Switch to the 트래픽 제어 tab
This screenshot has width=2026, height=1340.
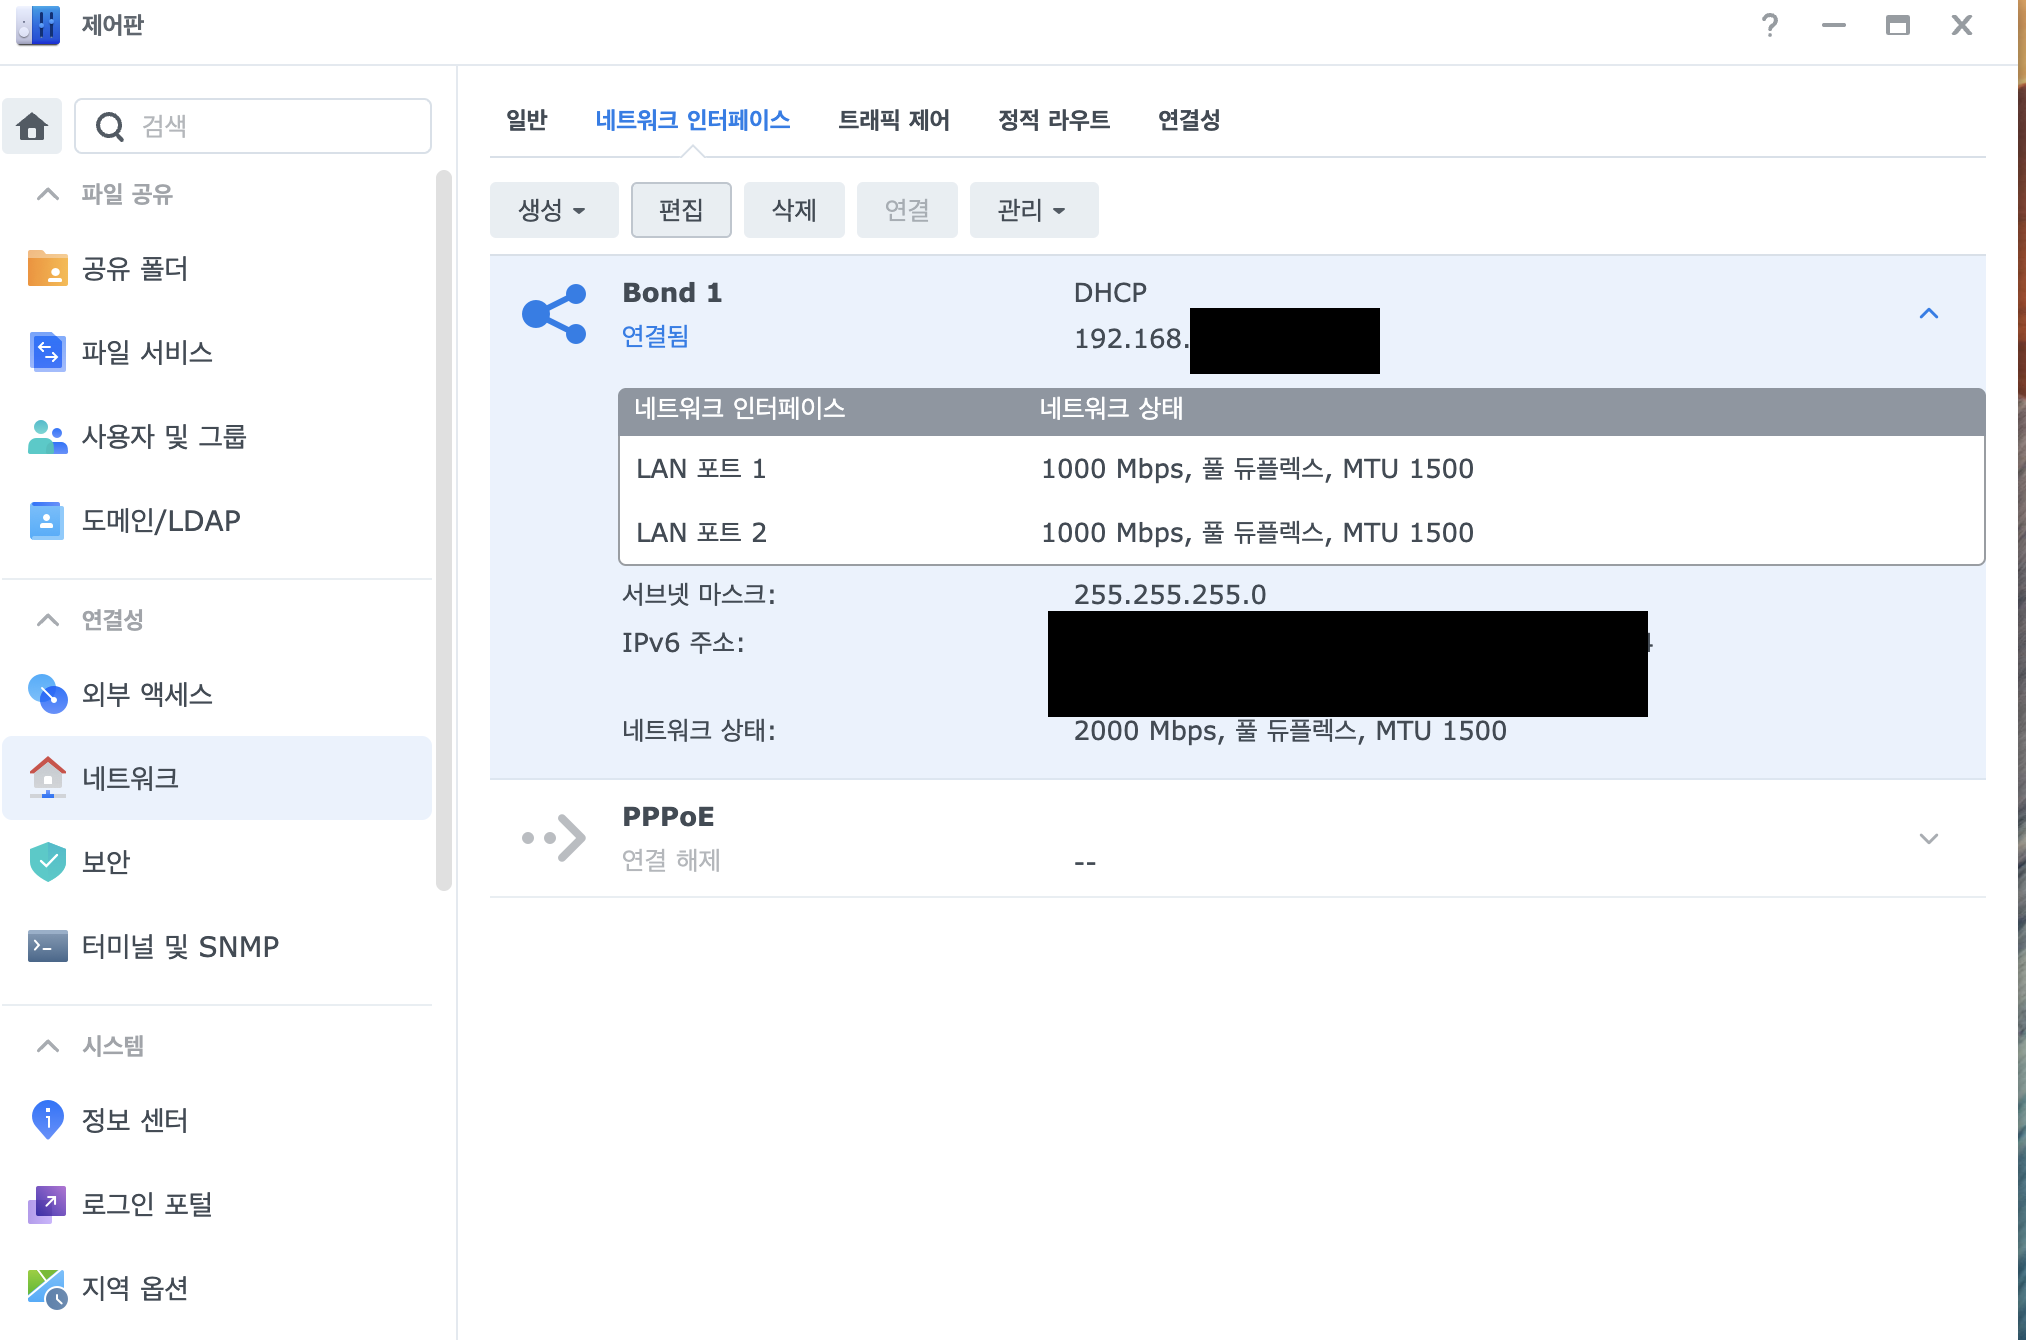pos(893,120)
